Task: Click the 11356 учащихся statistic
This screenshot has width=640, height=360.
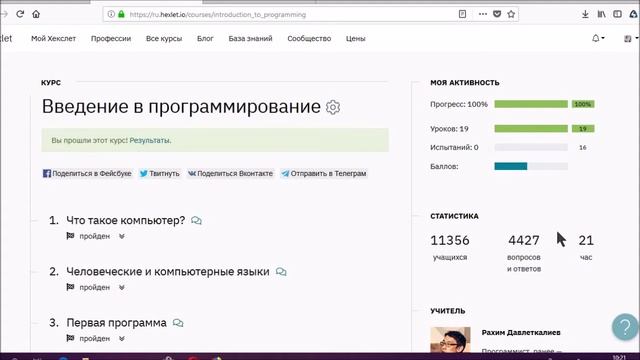Action: pos(450,247)
